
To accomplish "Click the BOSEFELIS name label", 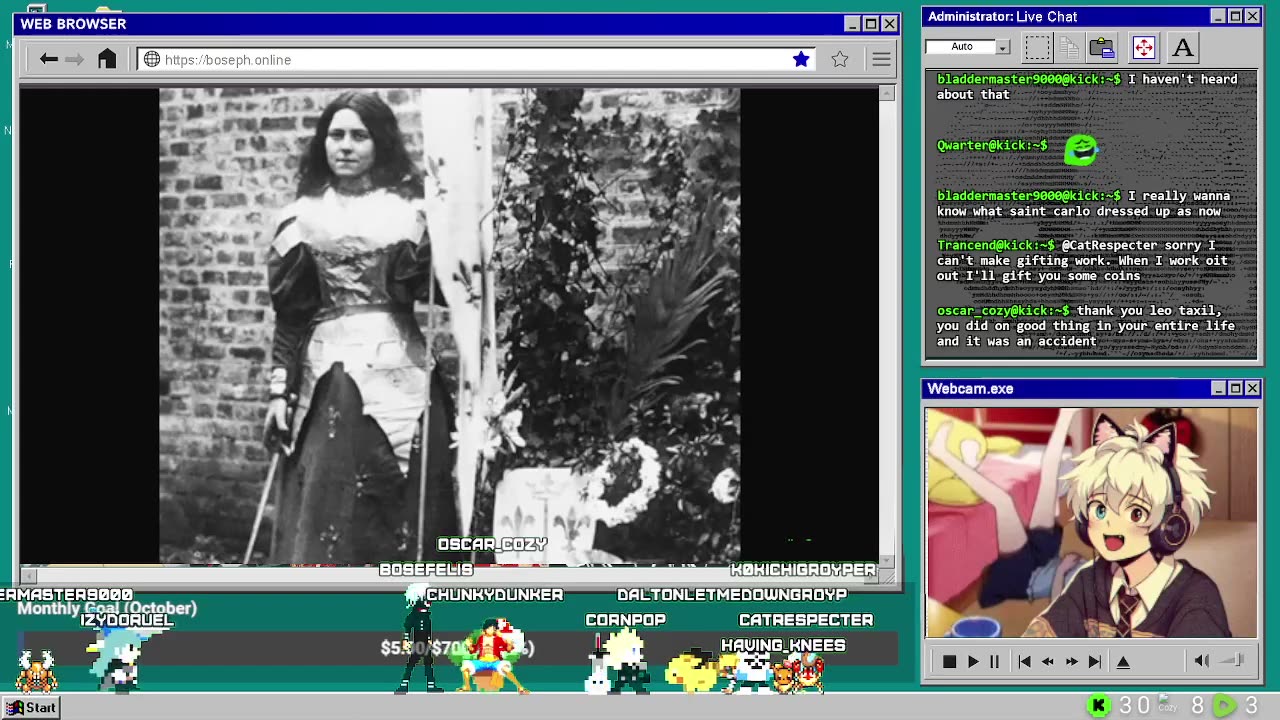I will click(x=426, y=570).
